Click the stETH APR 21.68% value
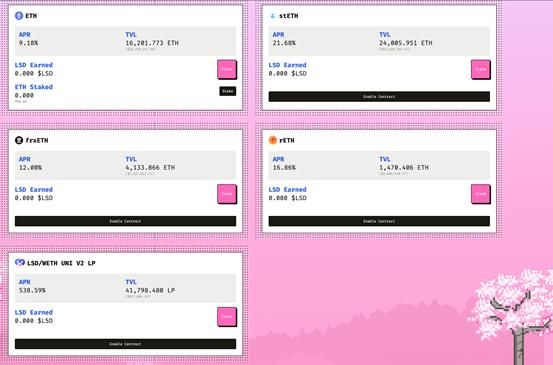This screenshot has height=365, width=553. click(x=284, y=43)
